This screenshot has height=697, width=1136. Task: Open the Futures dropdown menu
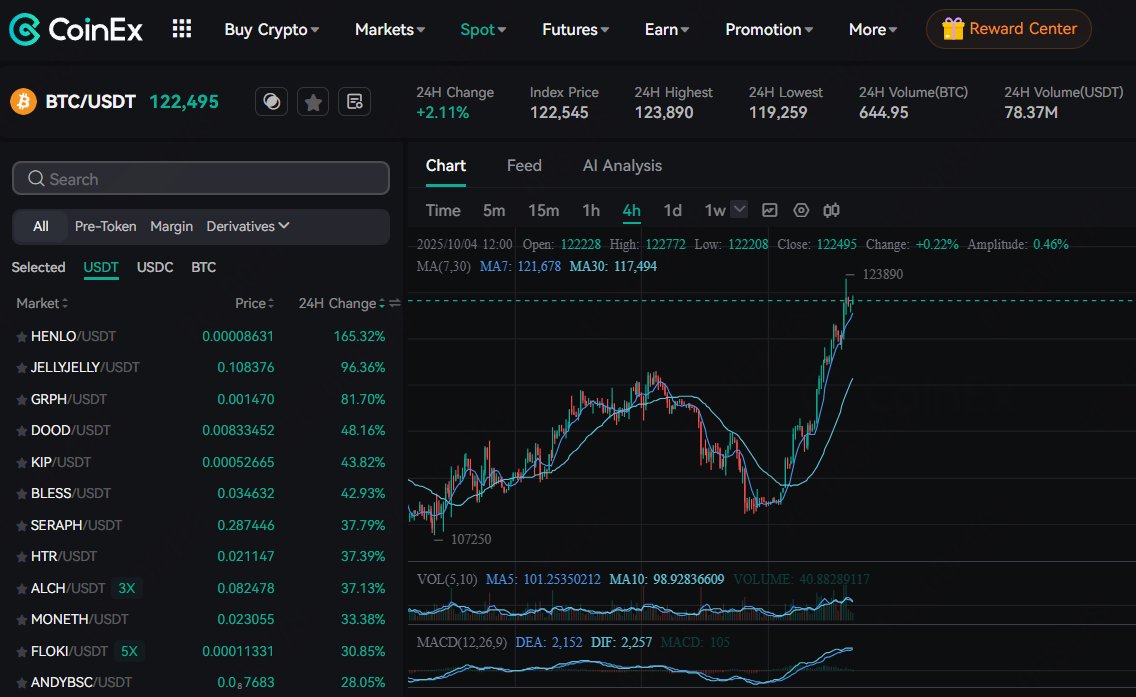pyautogui.click(x=575, y=30)
